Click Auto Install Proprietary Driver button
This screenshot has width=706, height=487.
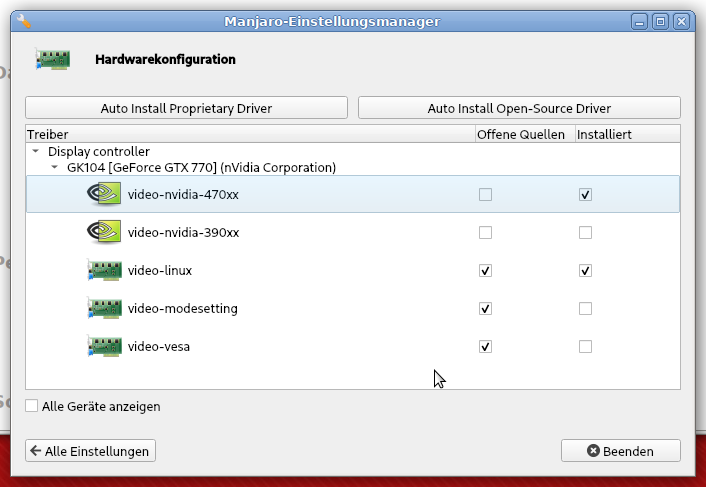(186, 108)
